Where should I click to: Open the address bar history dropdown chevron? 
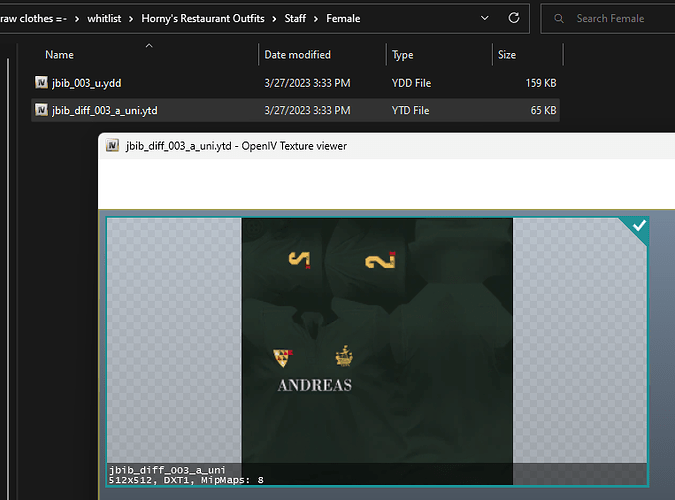485,18
